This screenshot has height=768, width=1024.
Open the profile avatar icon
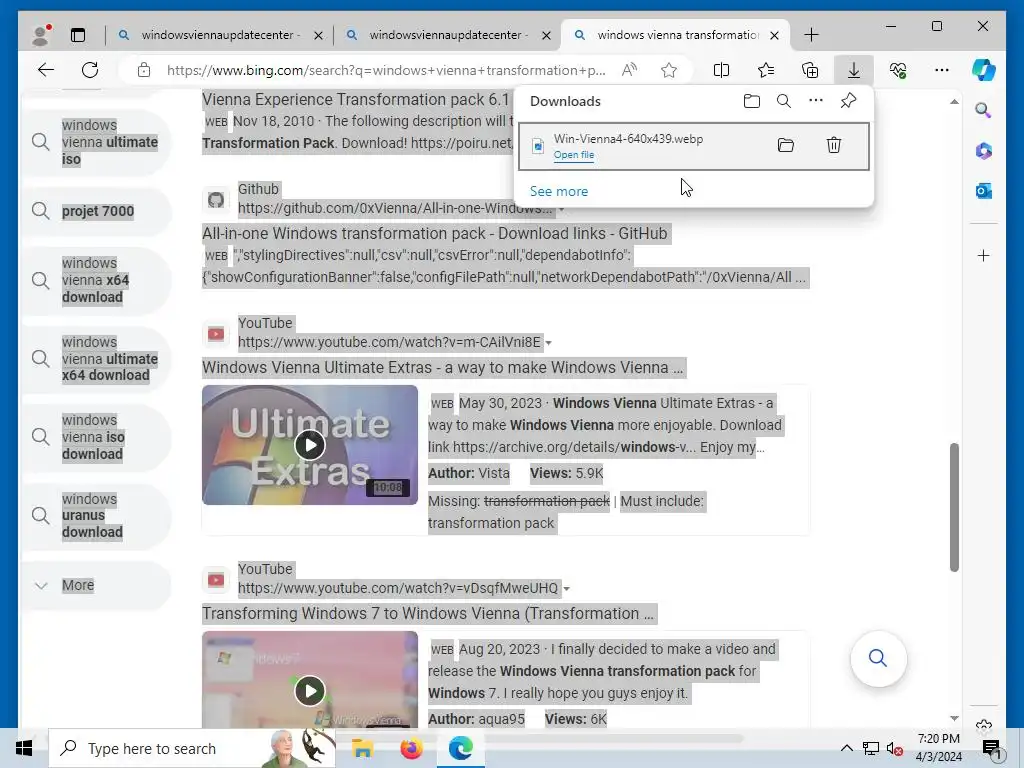click(41, 35)
